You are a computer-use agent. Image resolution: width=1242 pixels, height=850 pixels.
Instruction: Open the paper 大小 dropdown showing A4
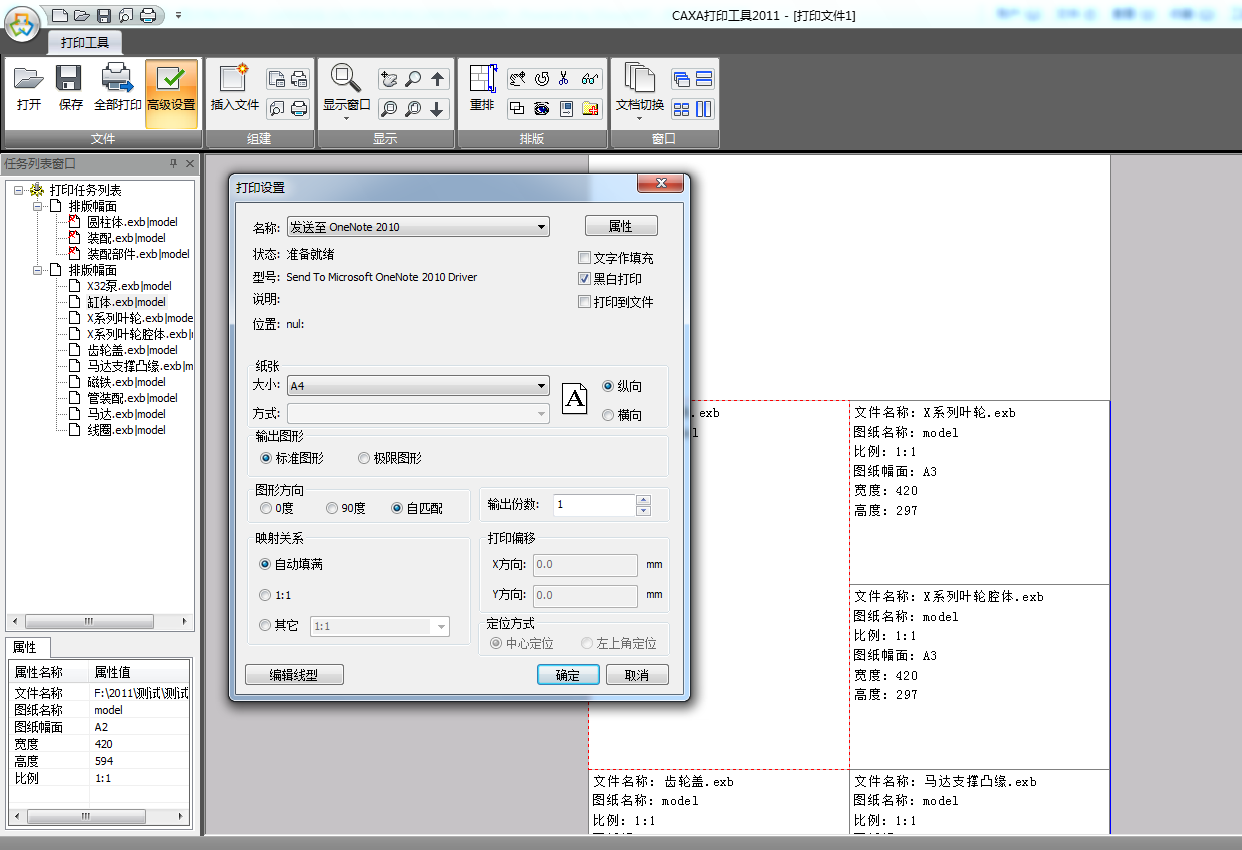tap(418, 385)
